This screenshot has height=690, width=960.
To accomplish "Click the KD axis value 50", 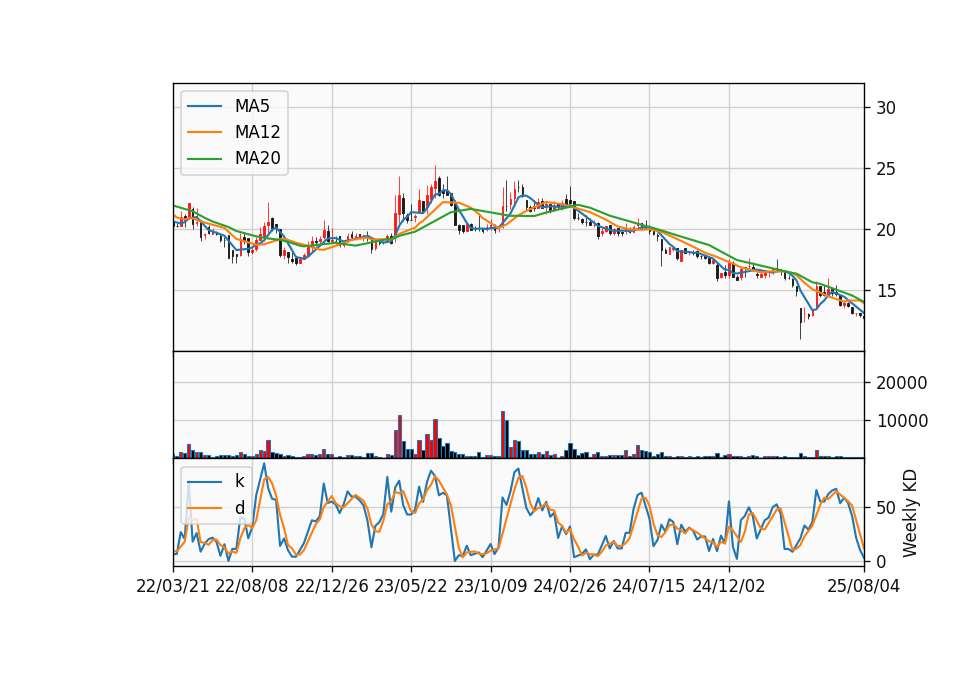I will (886, 508).
